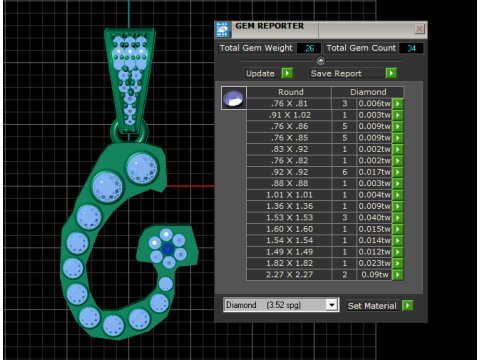Click the Set Material label
The width and height of the screenshot is (480, 360).
[372, 306]
